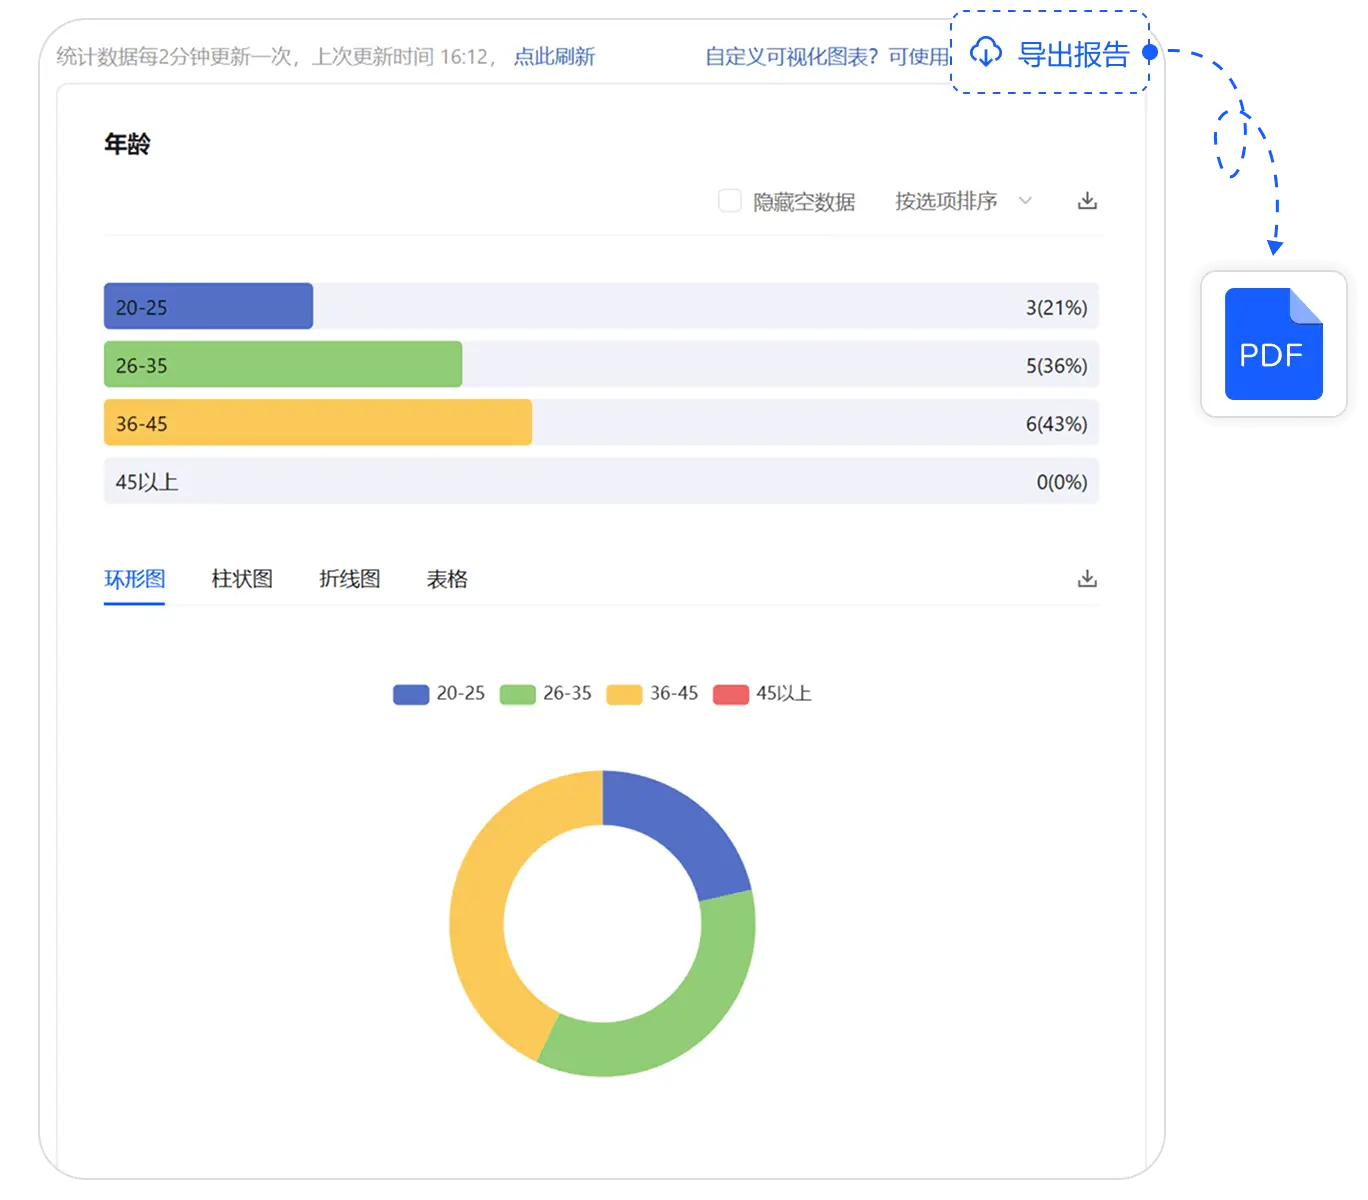Click the 导出报告 cloud download icon
This screenshot has width=1368, height=1200.
(986, 52)
